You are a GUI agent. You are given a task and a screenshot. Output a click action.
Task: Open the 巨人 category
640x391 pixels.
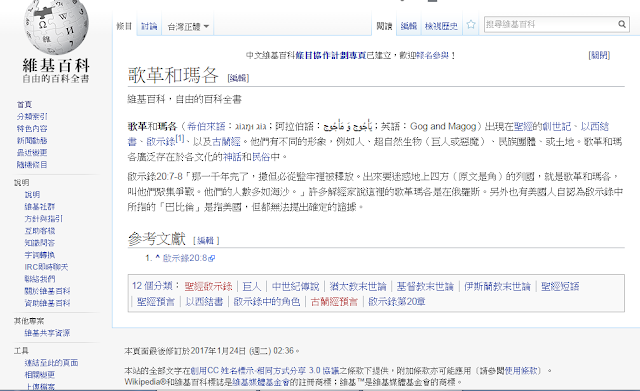coord(251,286)
